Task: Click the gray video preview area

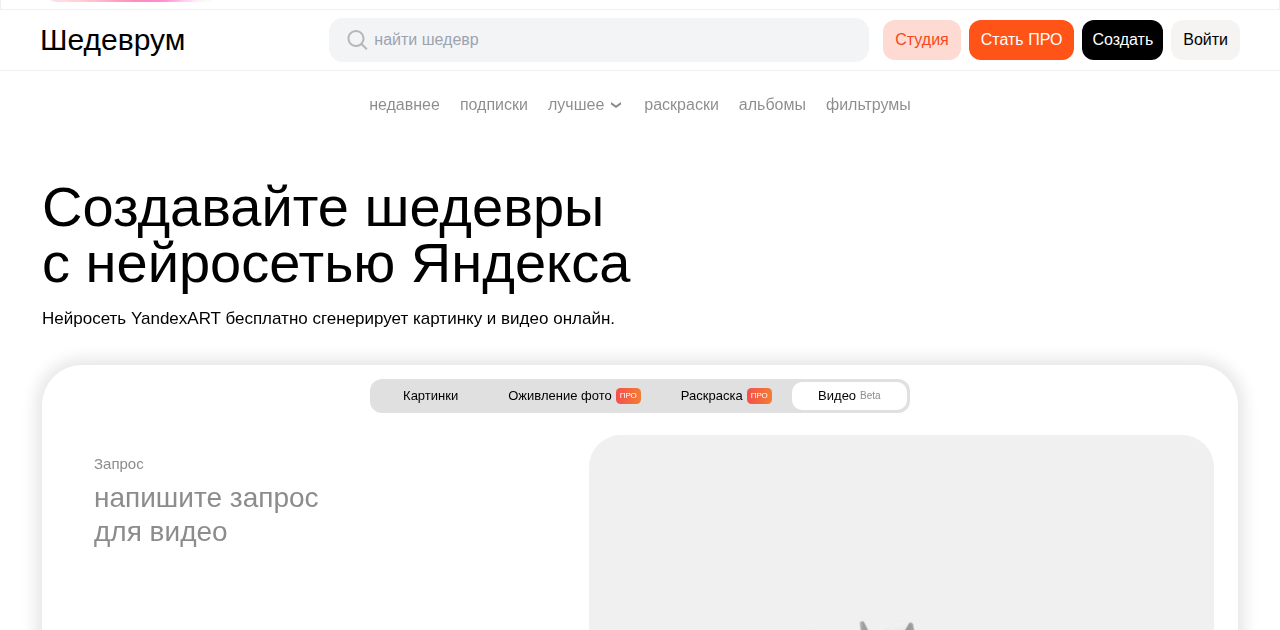Action: 901,533
